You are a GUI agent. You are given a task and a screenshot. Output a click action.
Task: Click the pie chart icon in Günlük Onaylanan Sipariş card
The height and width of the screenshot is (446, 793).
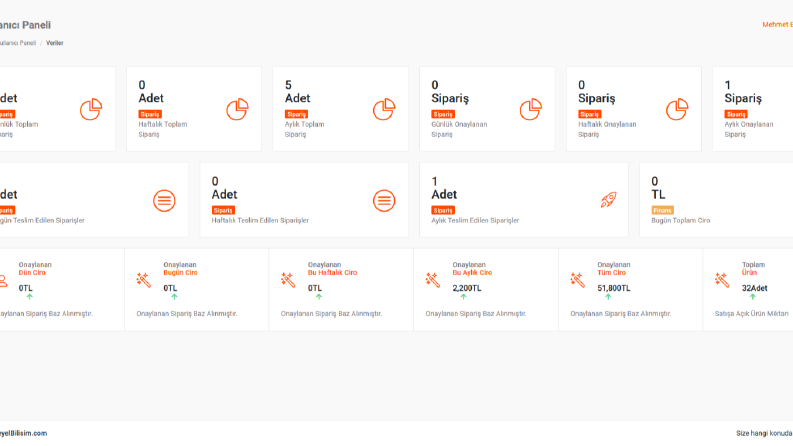coord(531,109)
